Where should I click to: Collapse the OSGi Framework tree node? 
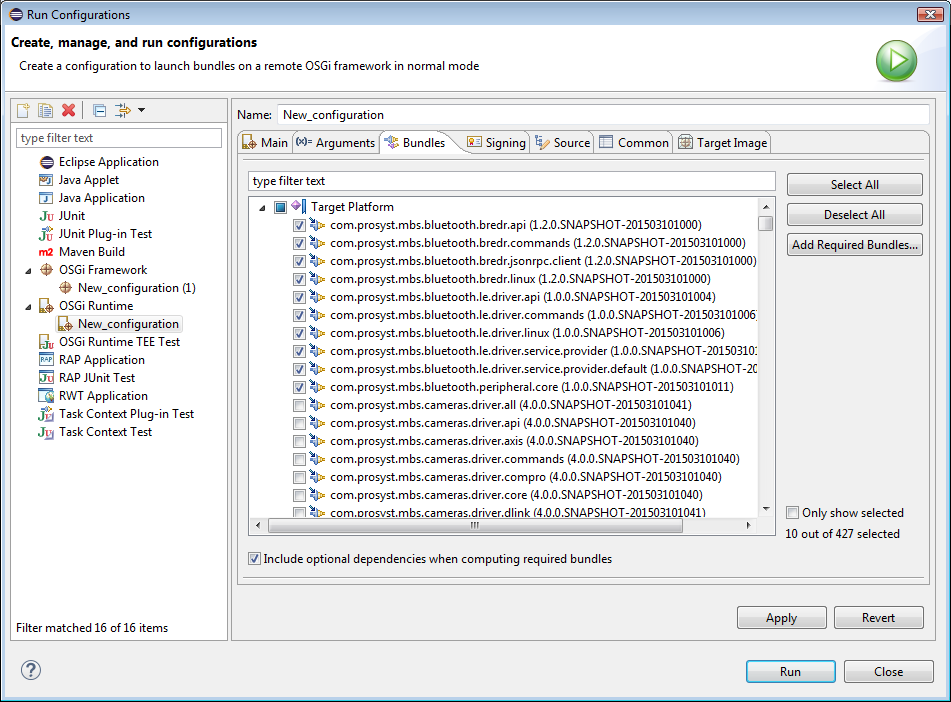[29, 270]
